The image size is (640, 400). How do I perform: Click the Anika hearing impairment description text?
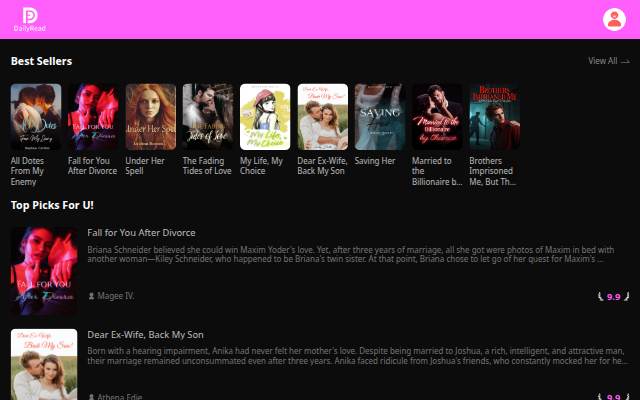pyautogui.click(x=356, y=356)
